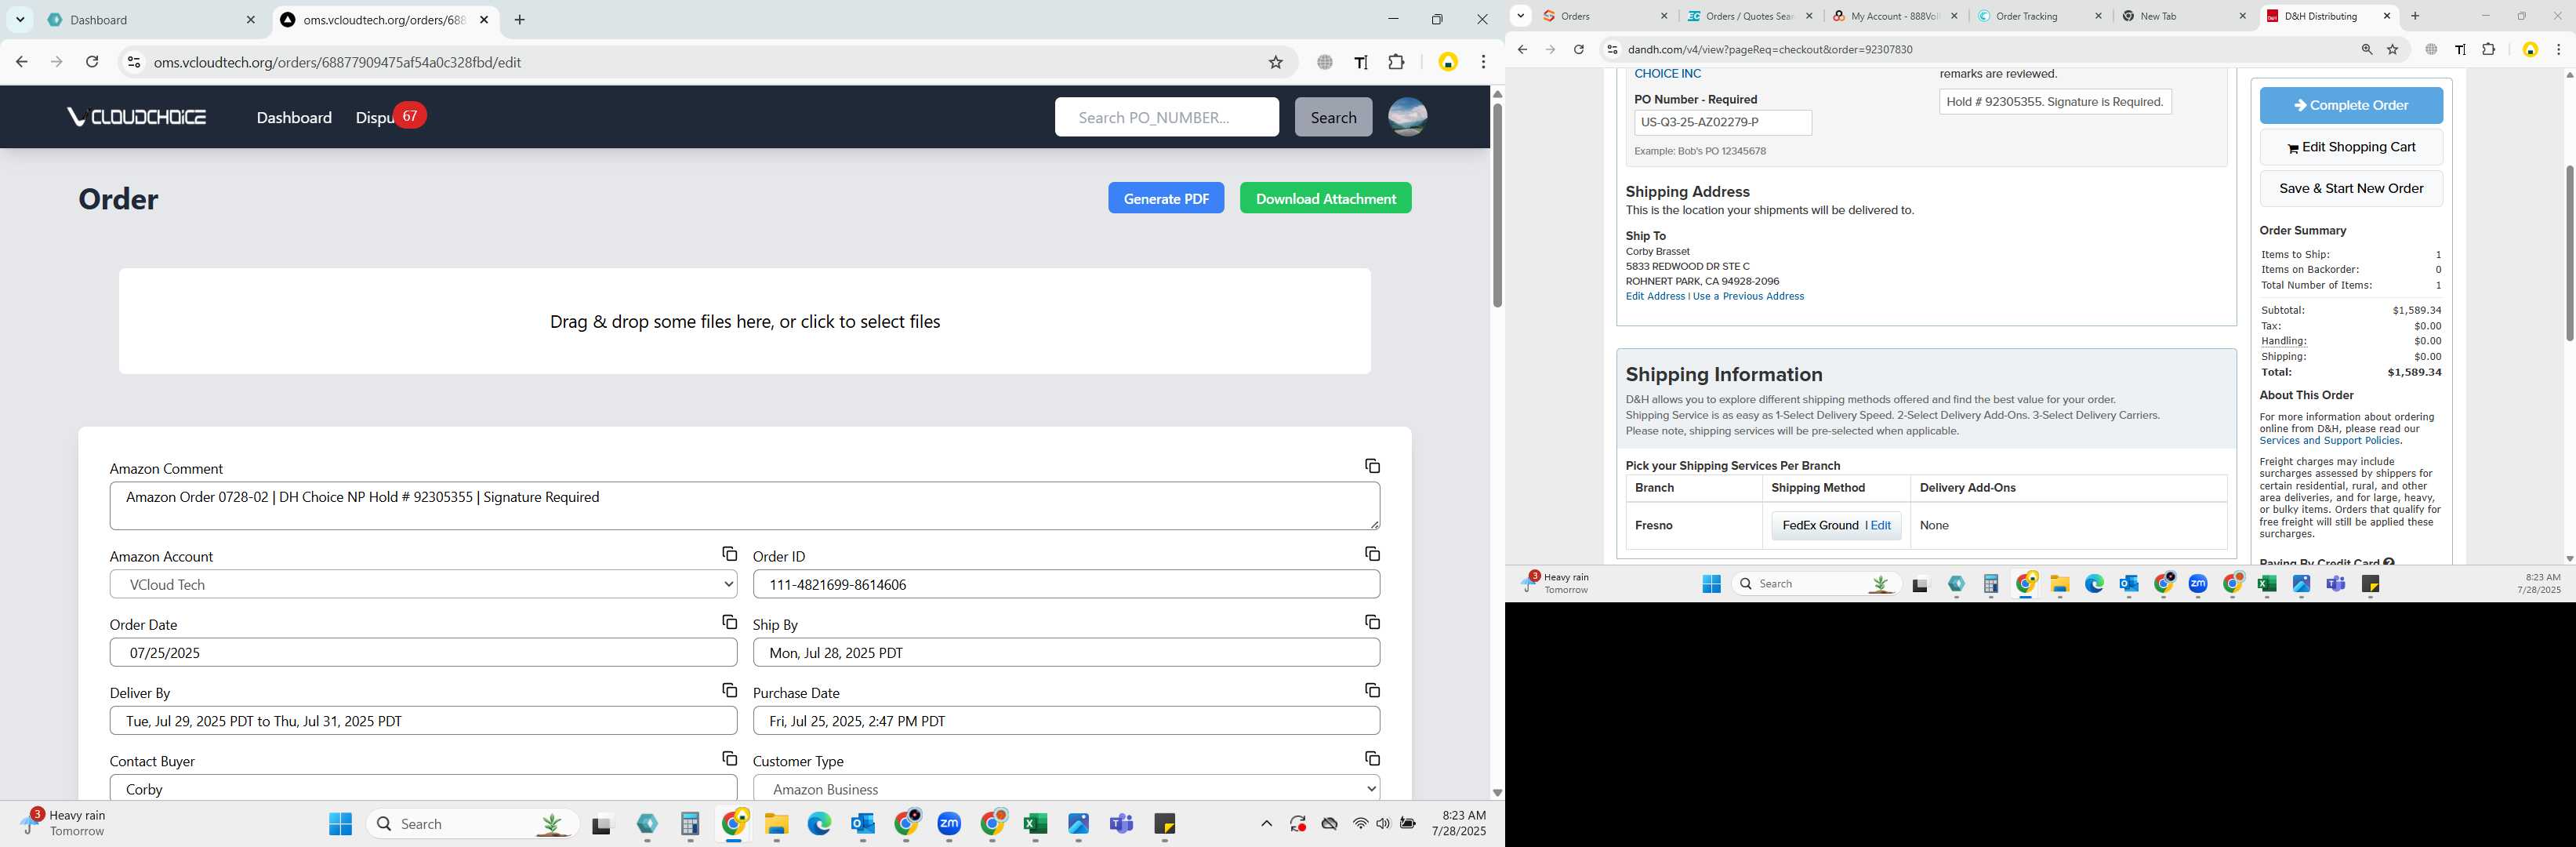The height and width of the screenshot is (847, 2576).
Task: Go back in the left browser window
Action: pyautogui.click(x=22, y=62)
